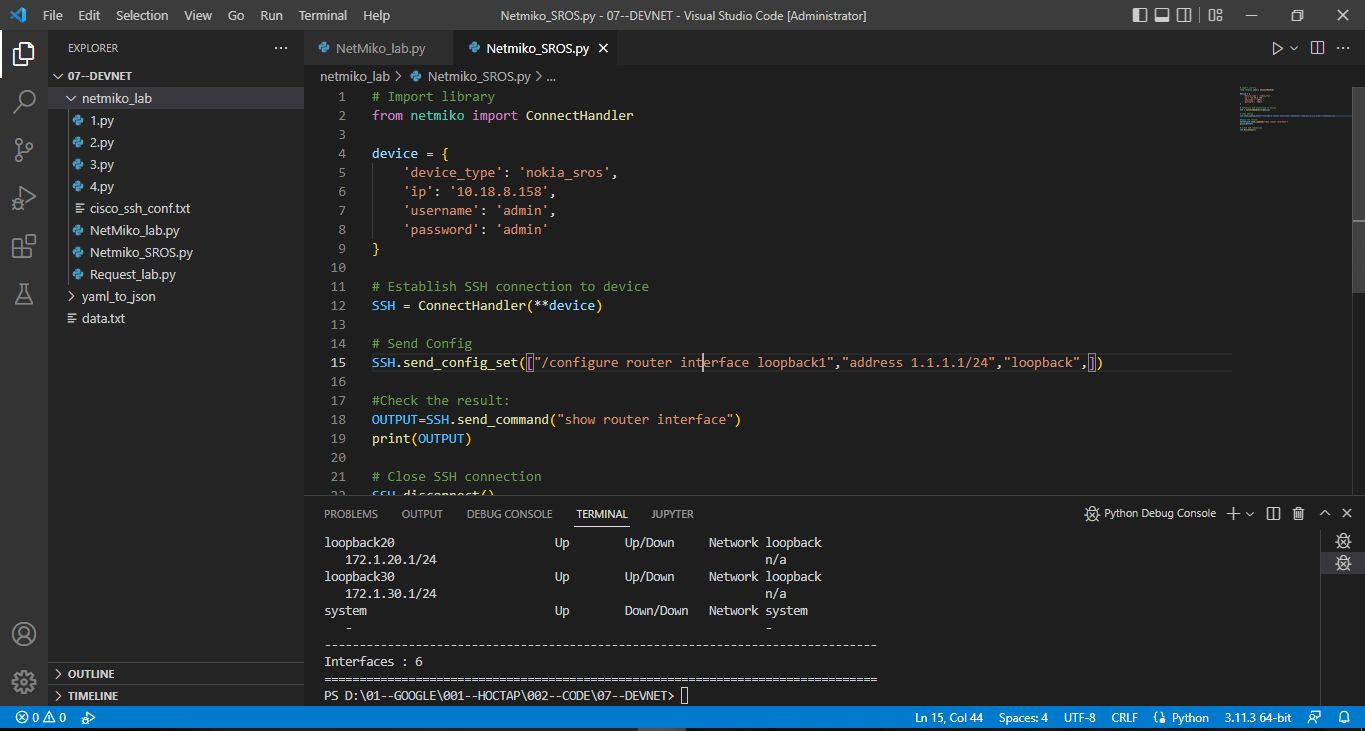Select the first debug terminal instance icon
Screen dimensions: 1365x731
click(x=1343, y=541)
